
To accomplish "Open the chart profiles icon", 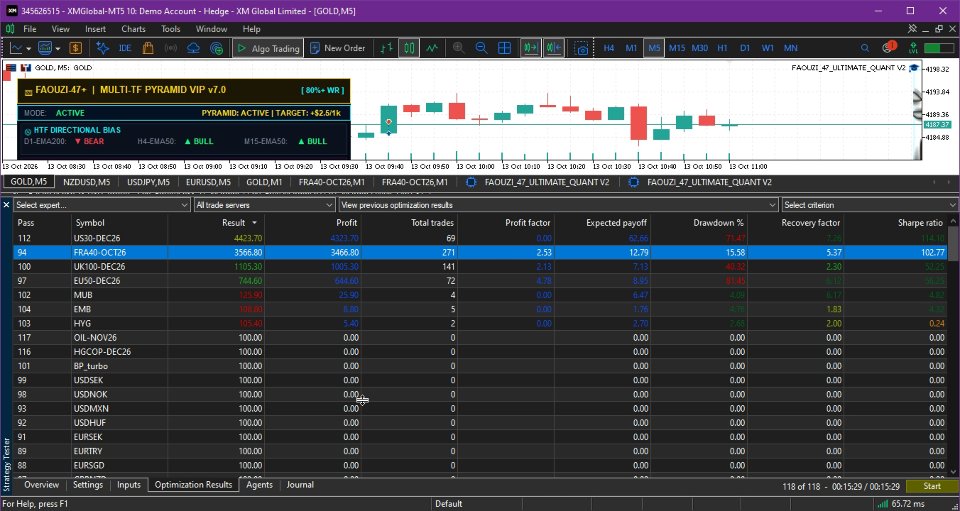I will (45, 48).
